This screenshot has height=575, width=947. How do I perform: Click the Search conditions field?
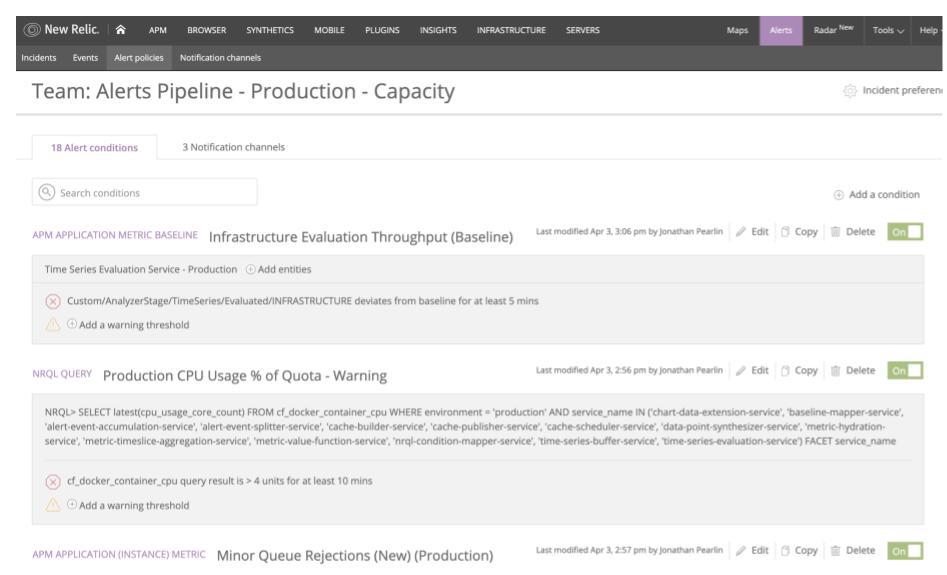(144, 192)
